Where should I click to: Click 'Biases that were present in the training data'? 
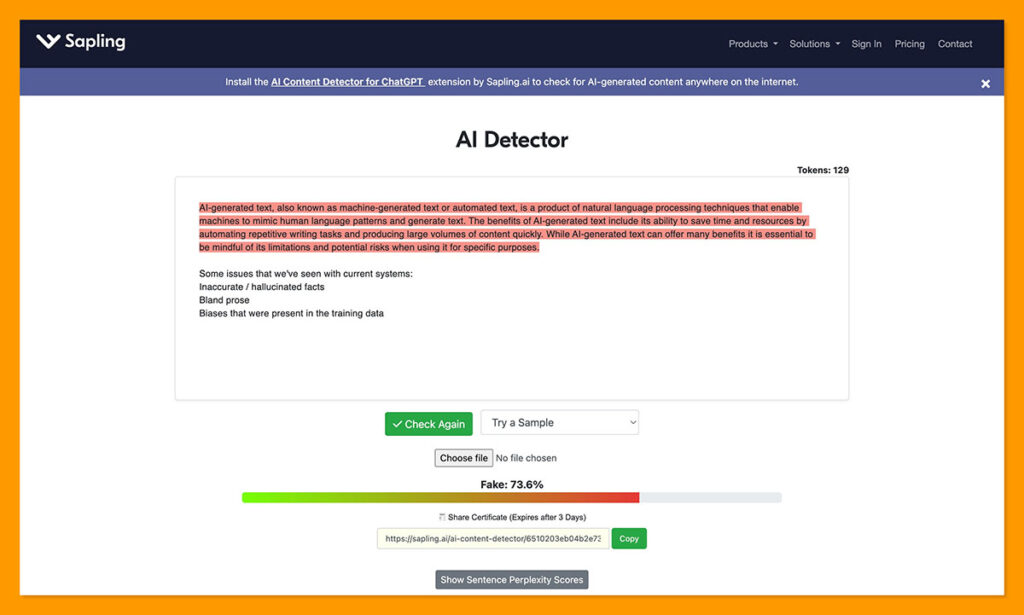291,313
